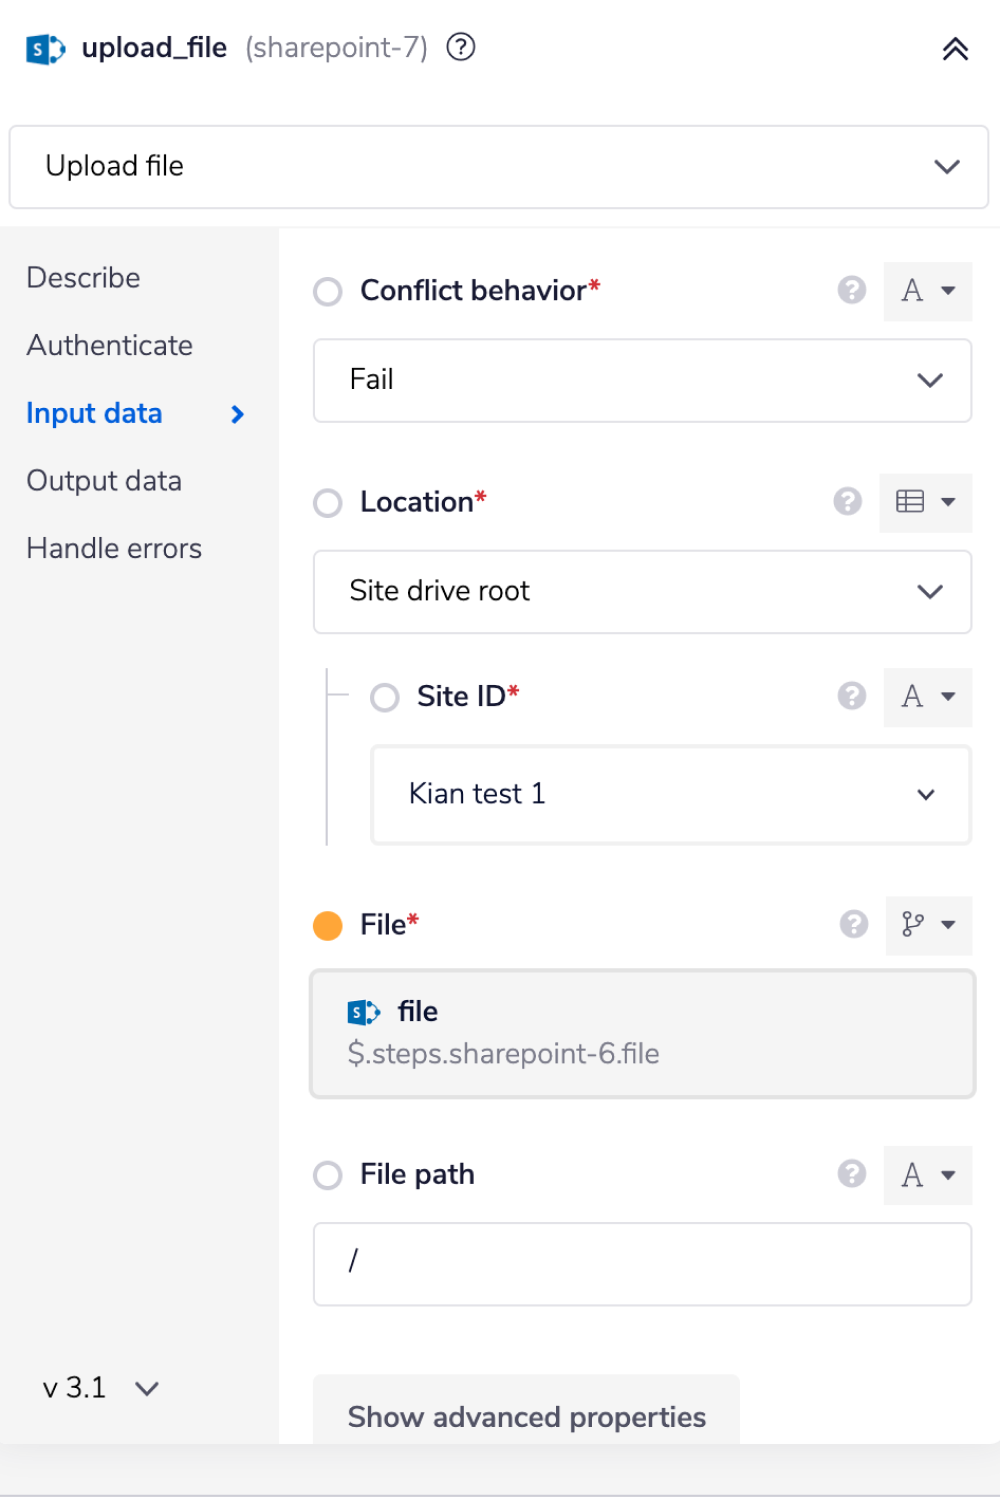The image size is (1000, 1497).
Task: Select the circle indicator beside Site ID
Action: click(x=384, y=697)
